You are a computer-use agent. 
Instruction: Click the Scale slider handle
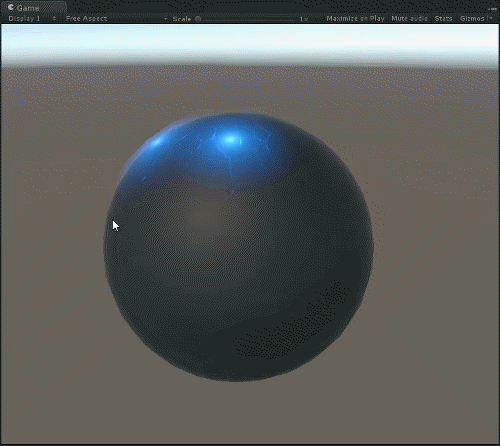(198, 19)
